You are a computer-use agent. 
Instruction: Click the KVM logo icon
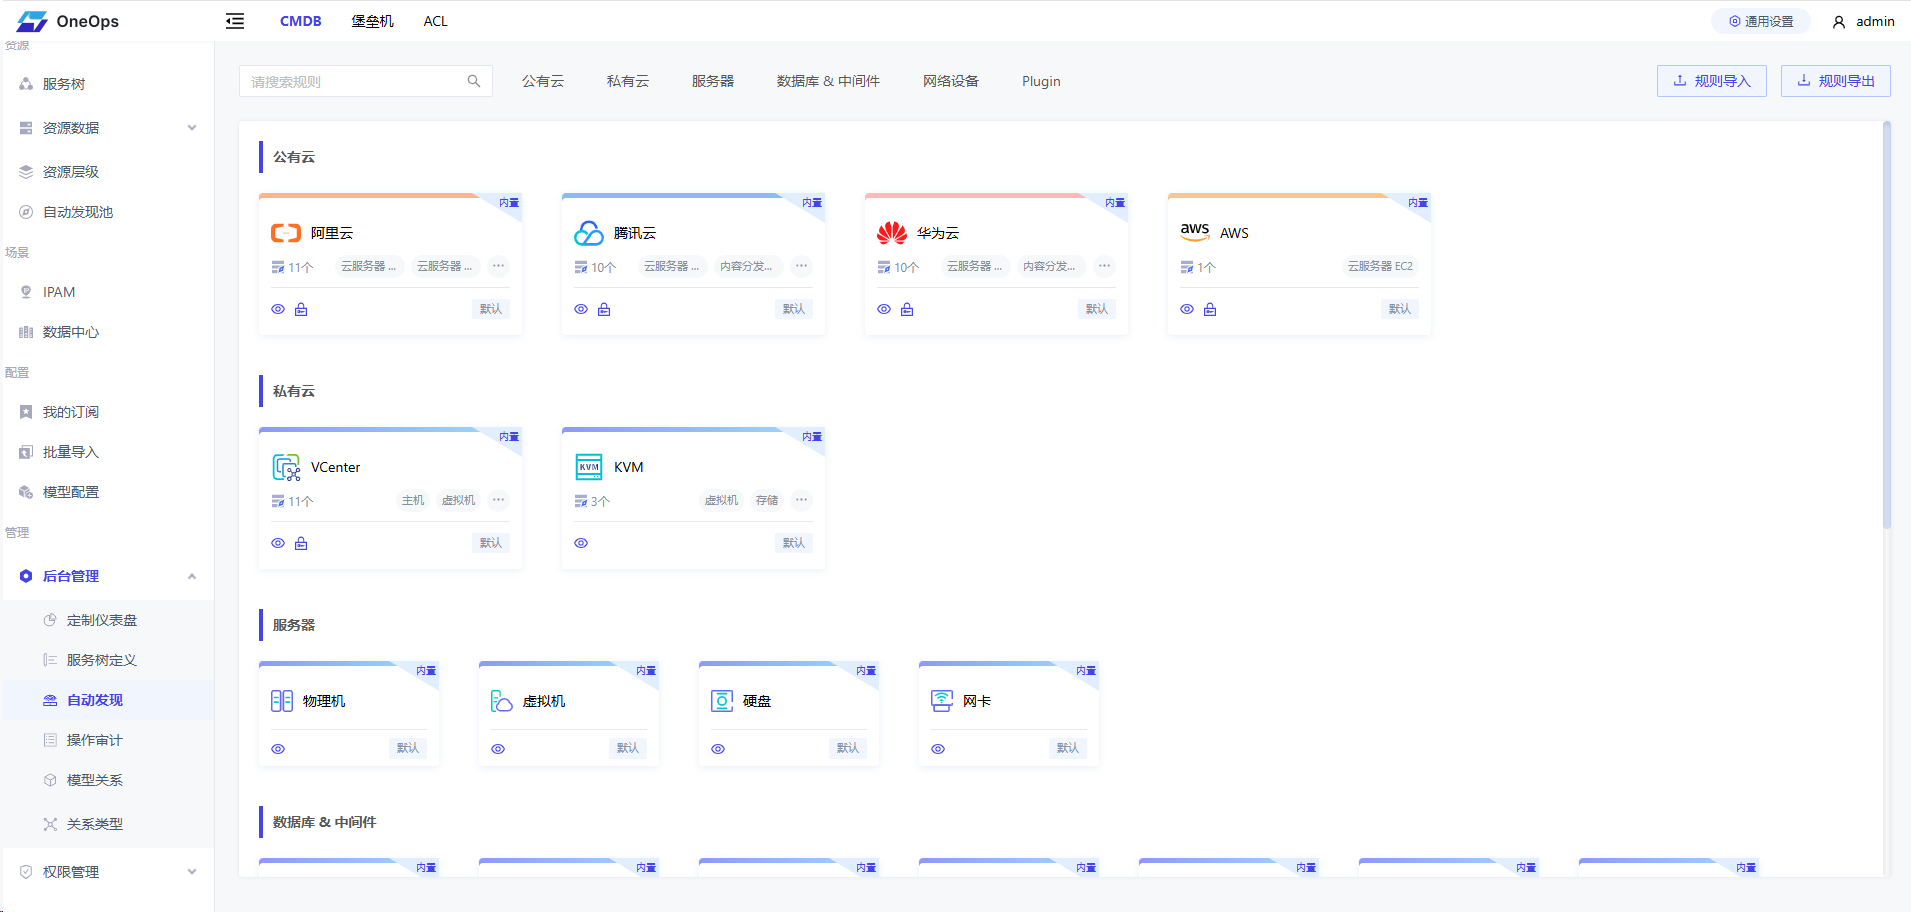(589, 467)
